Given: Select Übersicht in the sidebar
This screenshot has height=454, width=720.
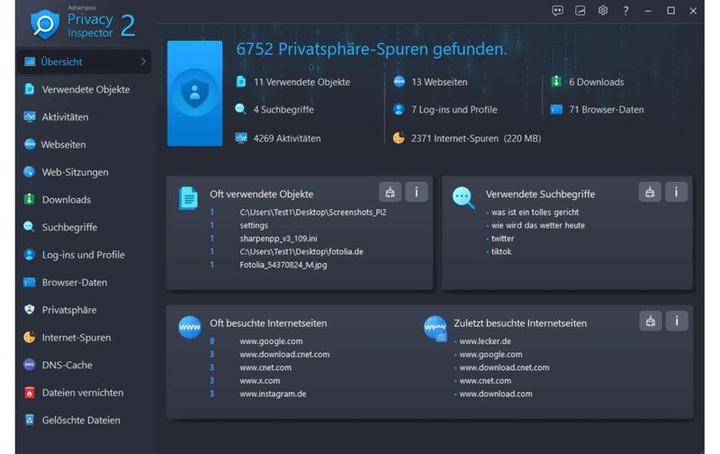Looking at the screenshot, I should (x=83, y=62).
